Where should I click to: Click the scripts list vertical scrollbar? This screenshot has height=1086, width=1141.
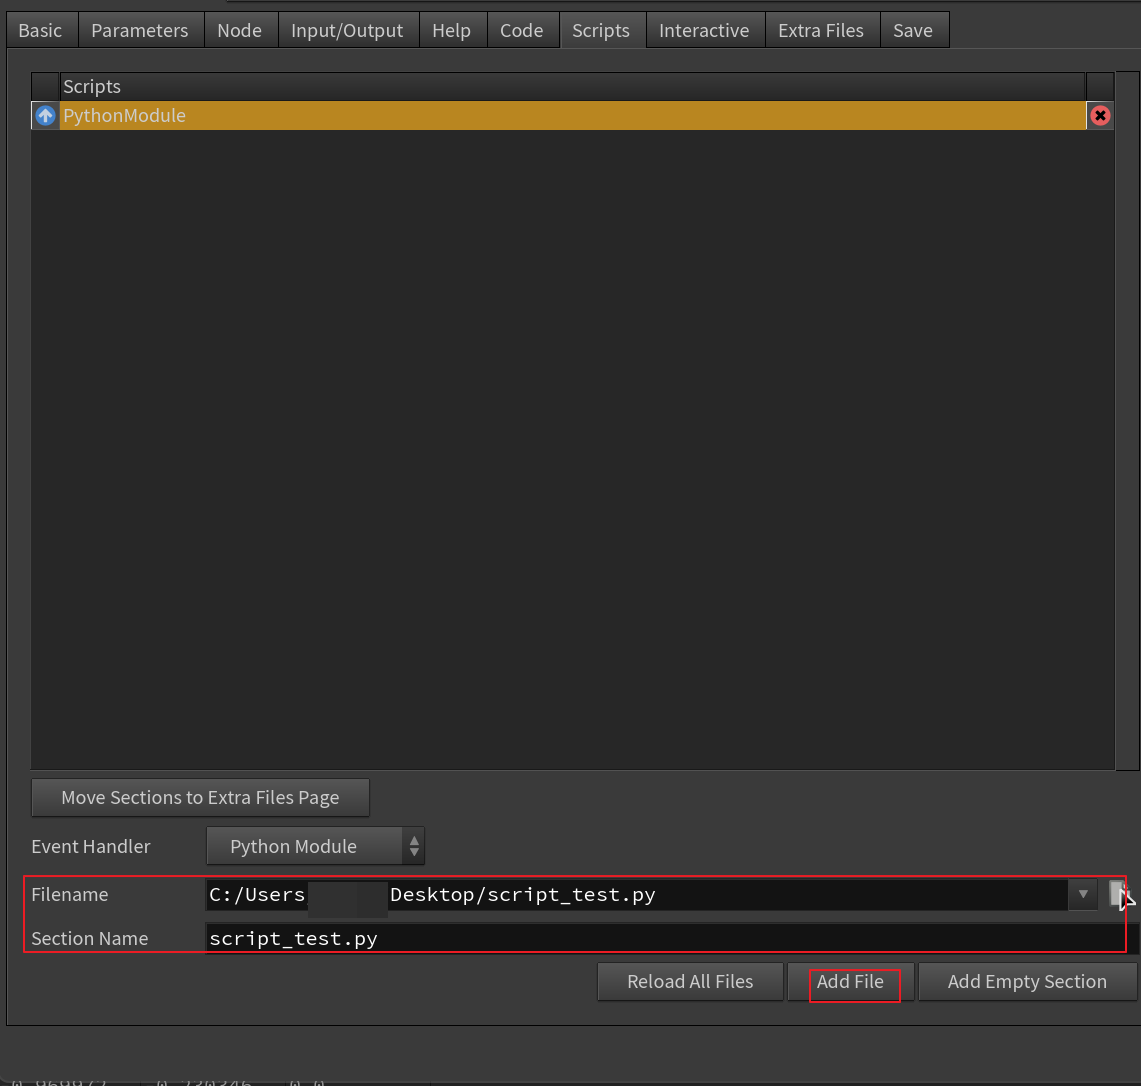click(x=1127, y=420)
